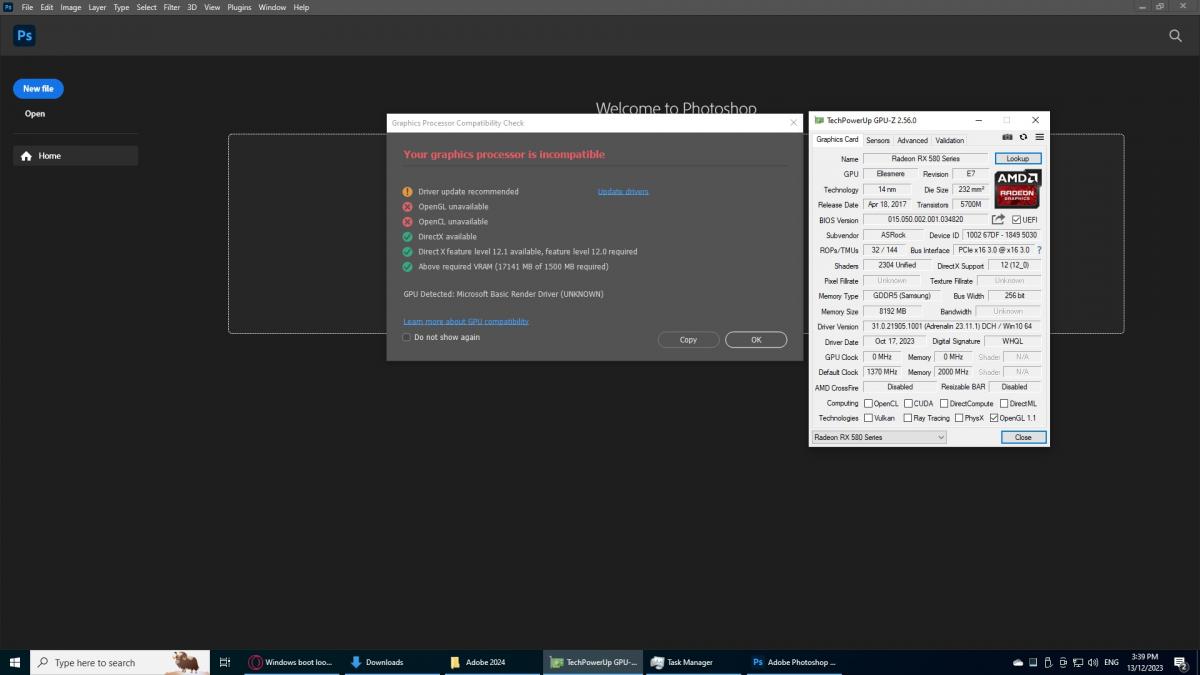
Task: Click the AMD Radeon logo in GPU-Z
Action: 1017,190
